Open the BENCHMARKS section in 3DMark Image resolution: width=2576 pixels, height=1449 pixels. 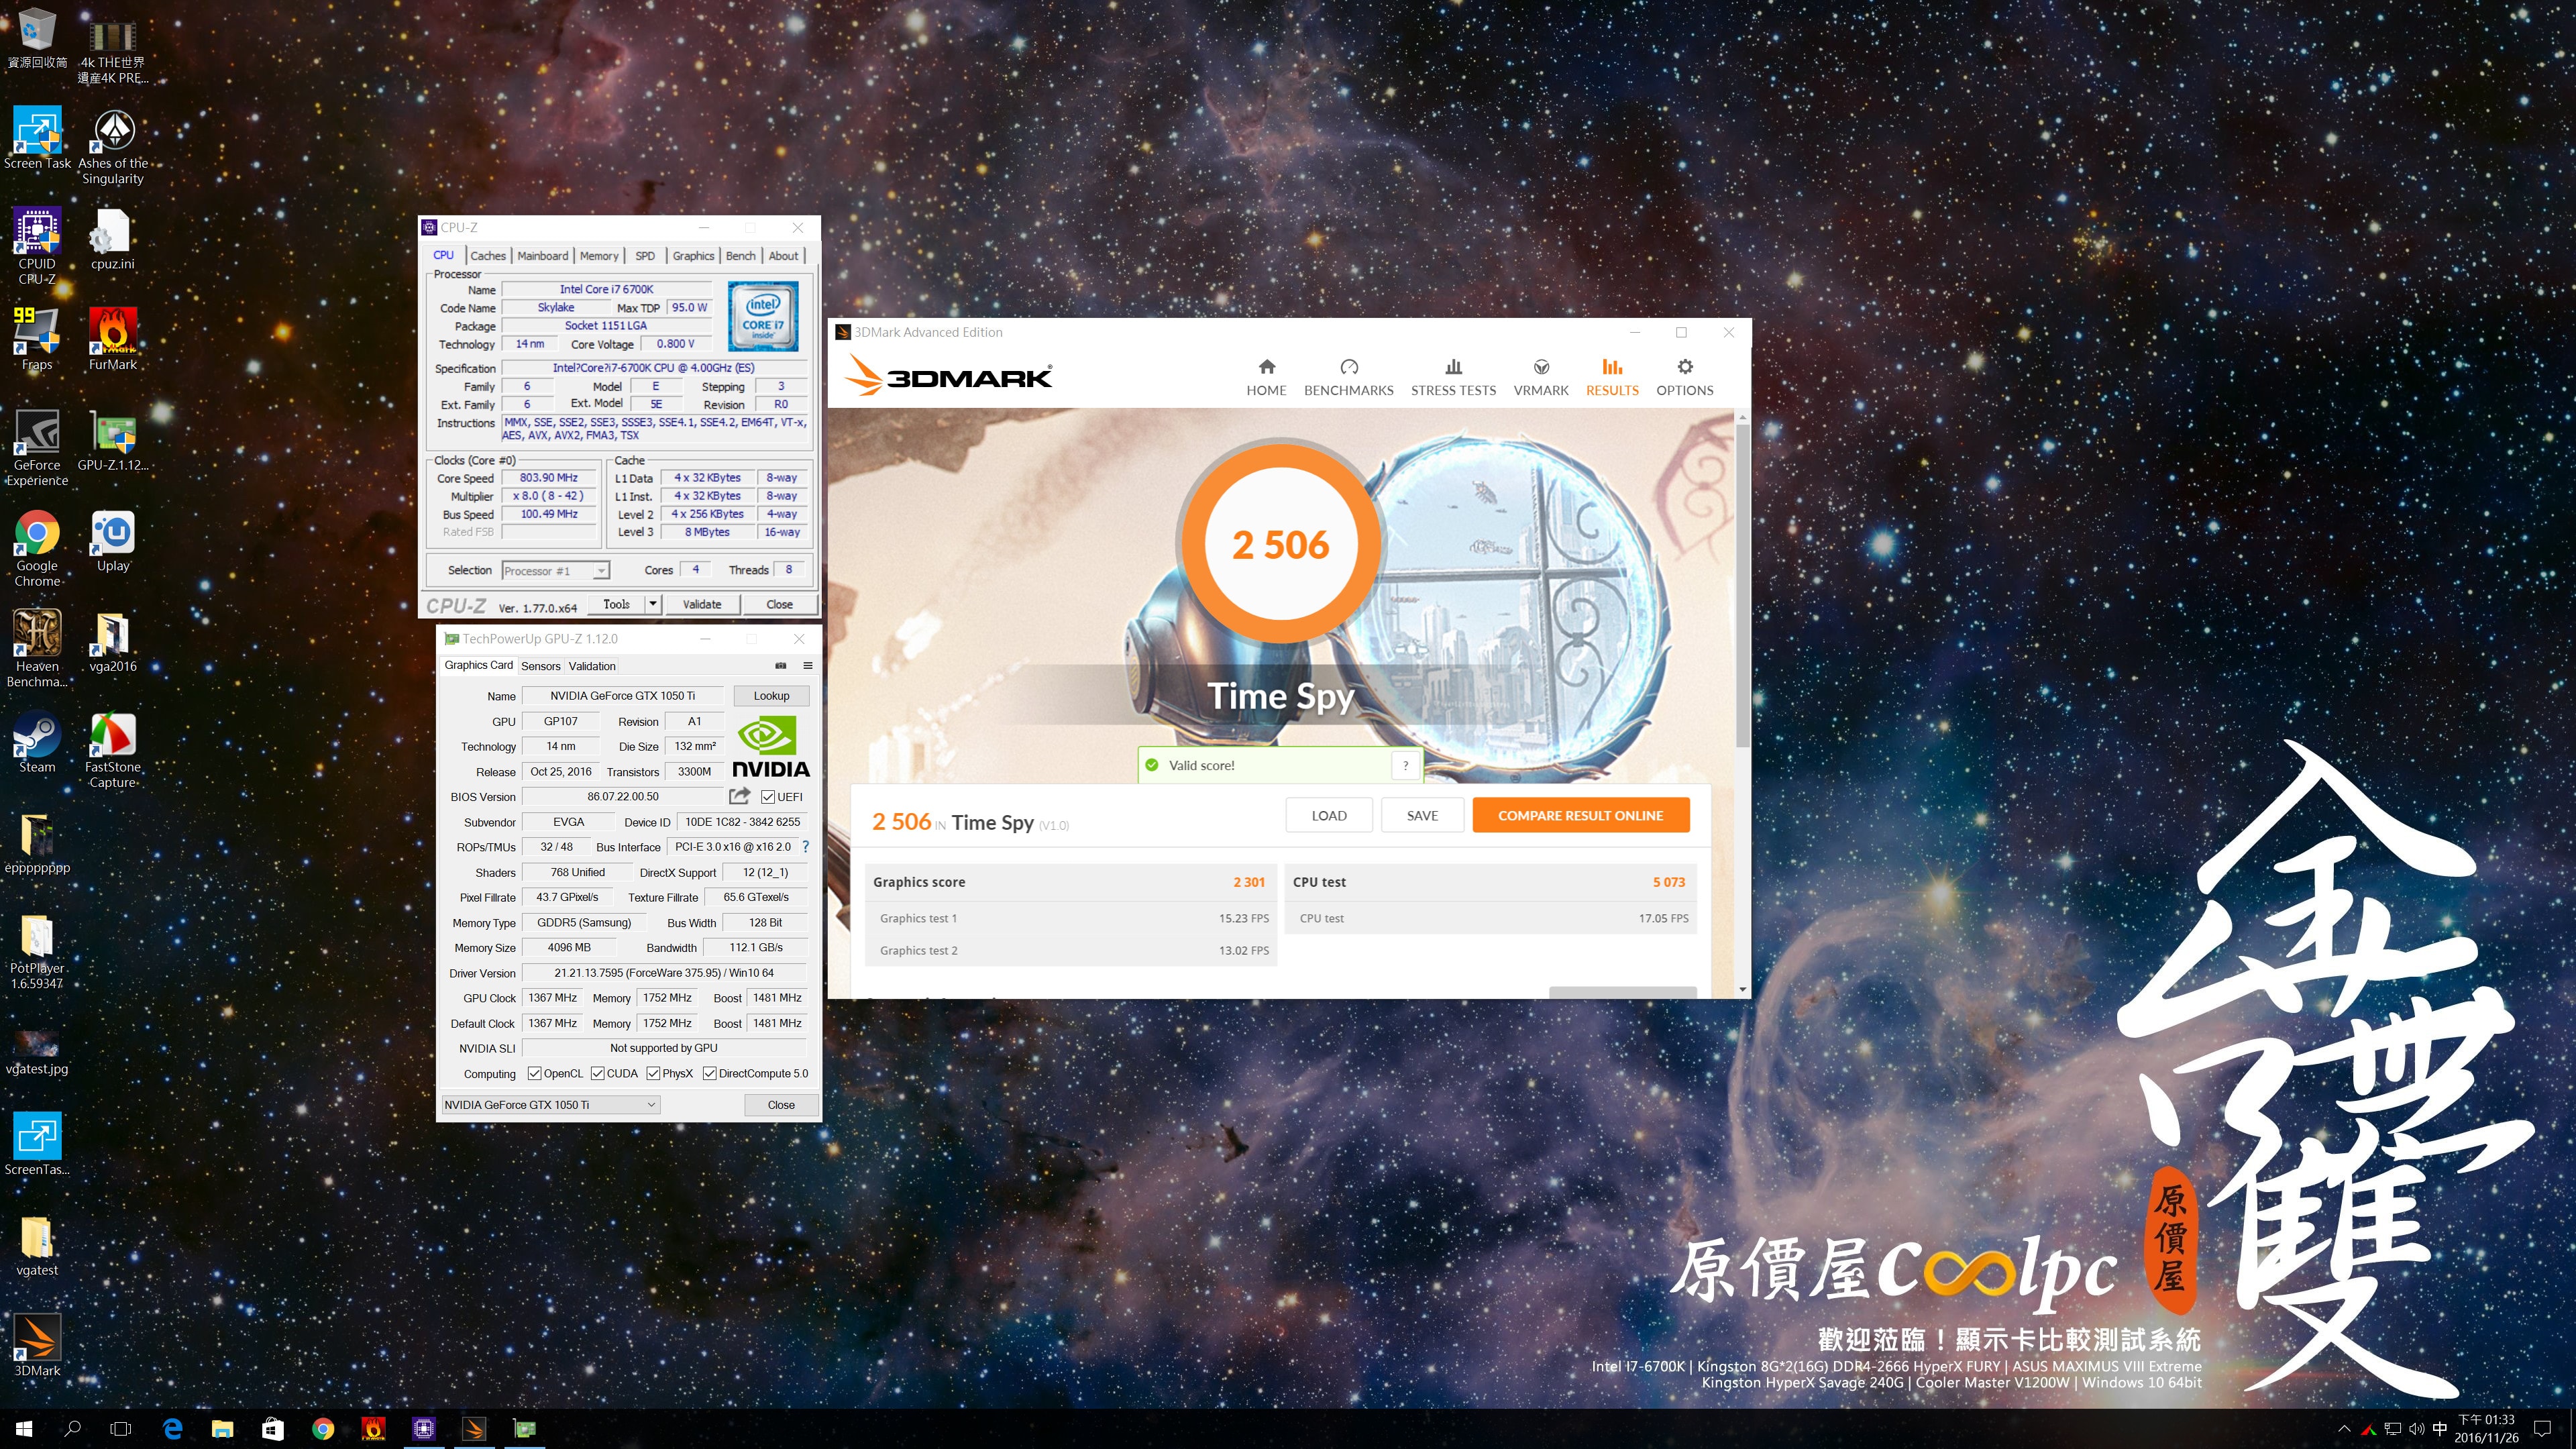pyautogui.click(x=1348, y=378)
